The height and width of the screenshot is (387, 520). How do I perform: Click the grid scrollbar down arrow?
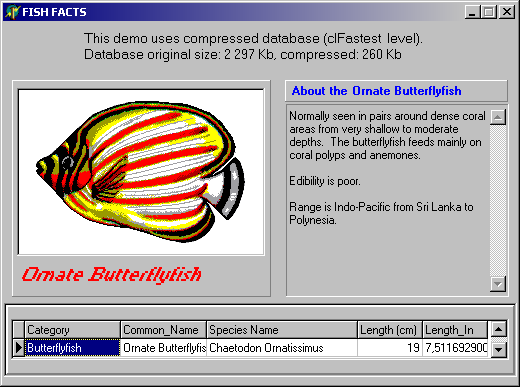click(499, 349)
